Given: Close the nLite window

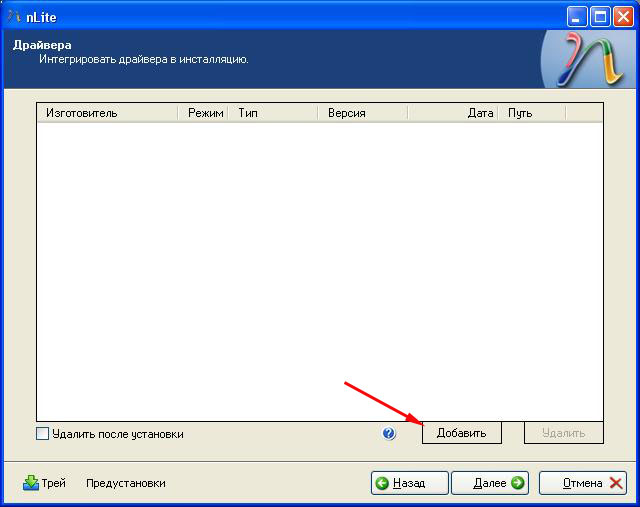Looking at the screenshot, I should point(623,17).
